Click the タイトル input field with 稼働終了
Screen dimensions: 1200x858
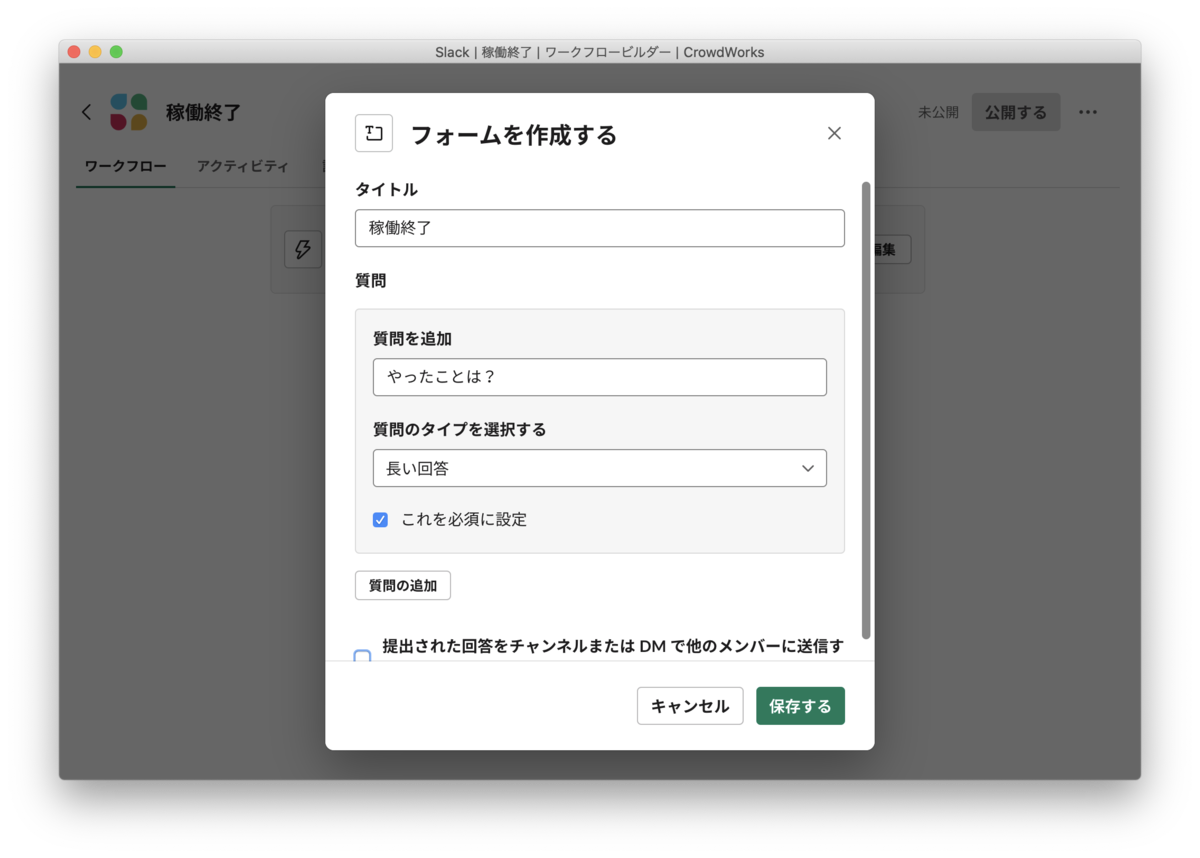click(x=600, y=228)
